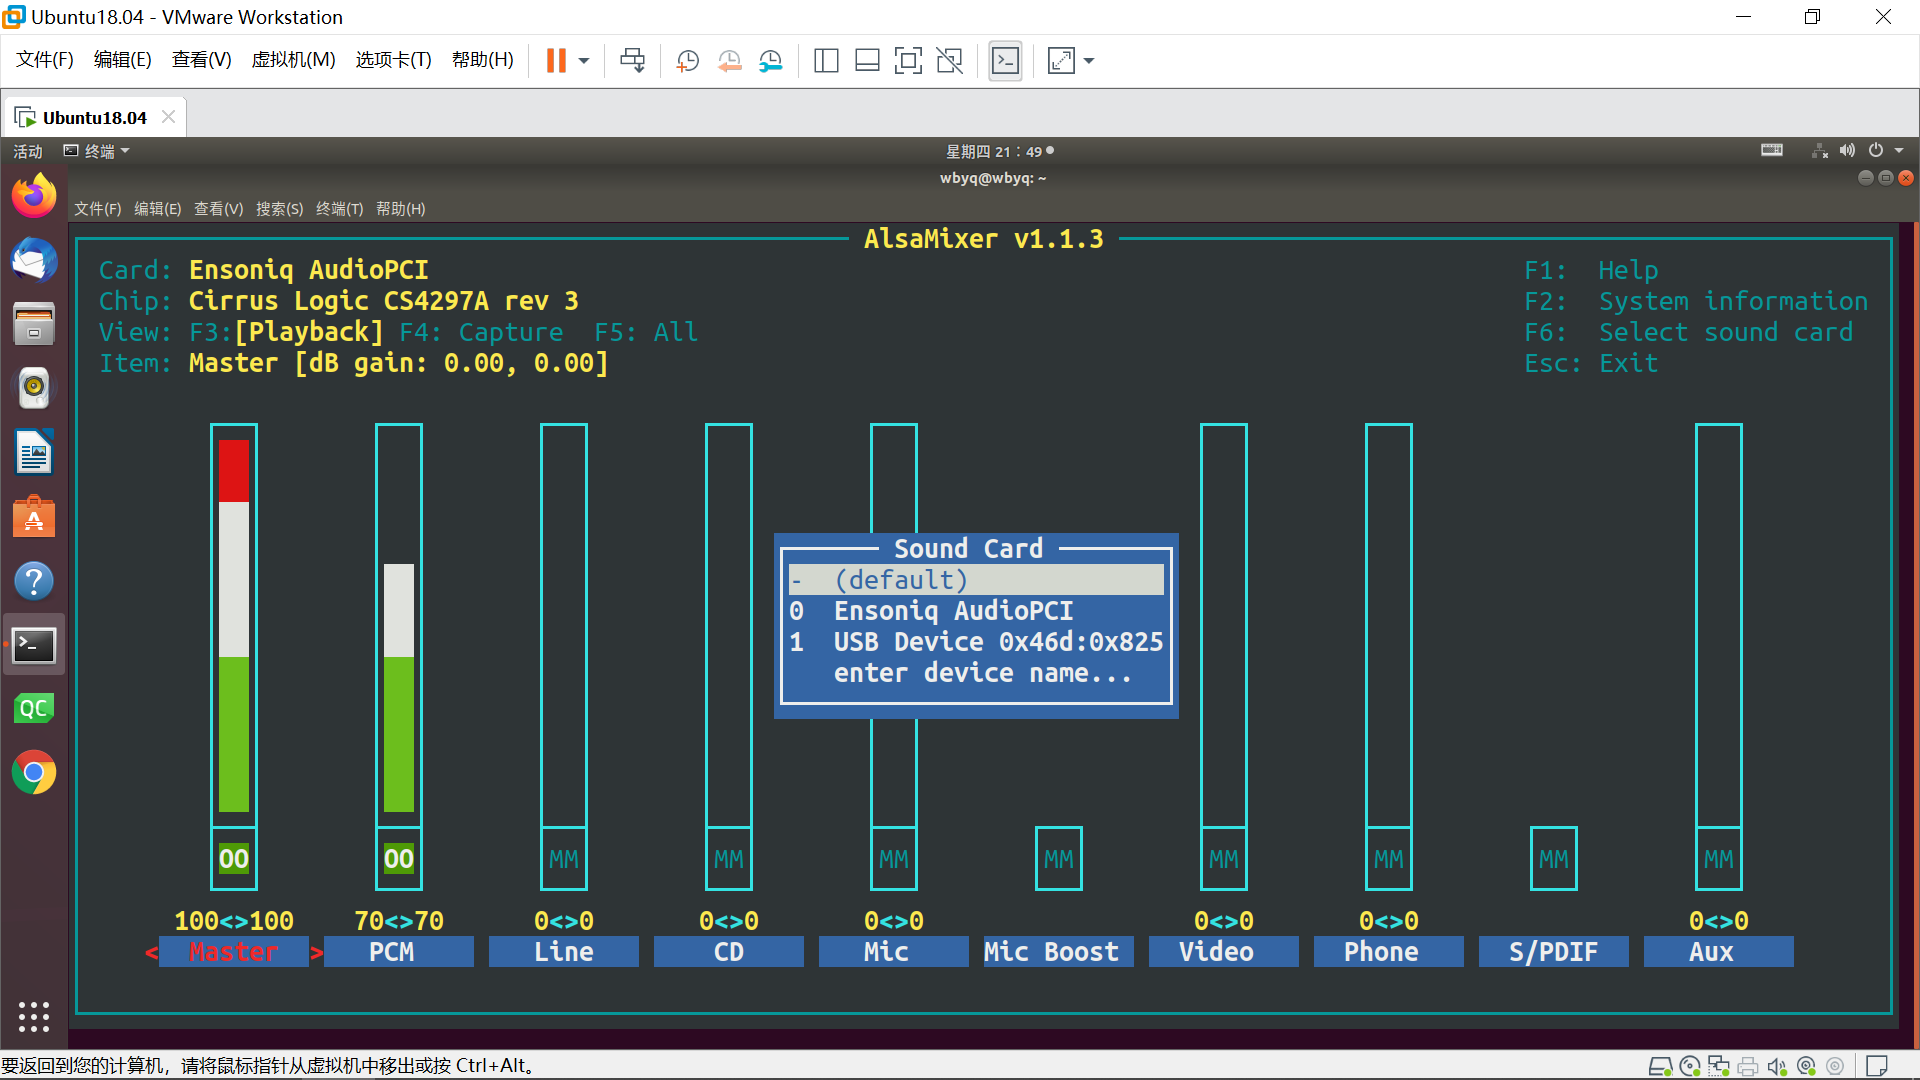Open Firefox from the Ubuntu dock
The height and width of the screenshot is (1080, 1920).
34,196
